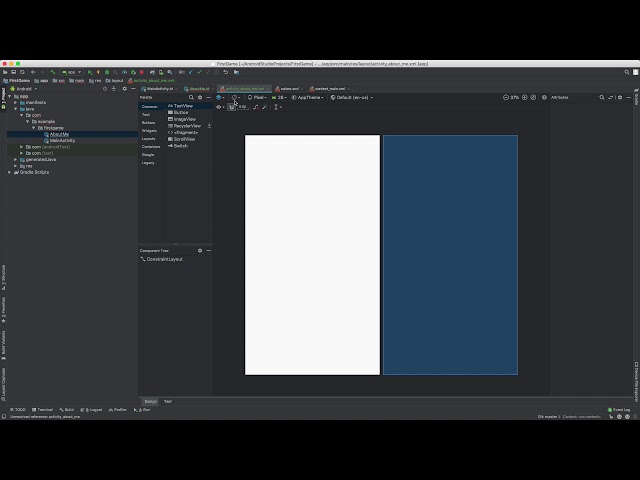Viewport: 640px width, 480px height.
Task: Open the Build tool window
Action: click(x=67, y=410)
